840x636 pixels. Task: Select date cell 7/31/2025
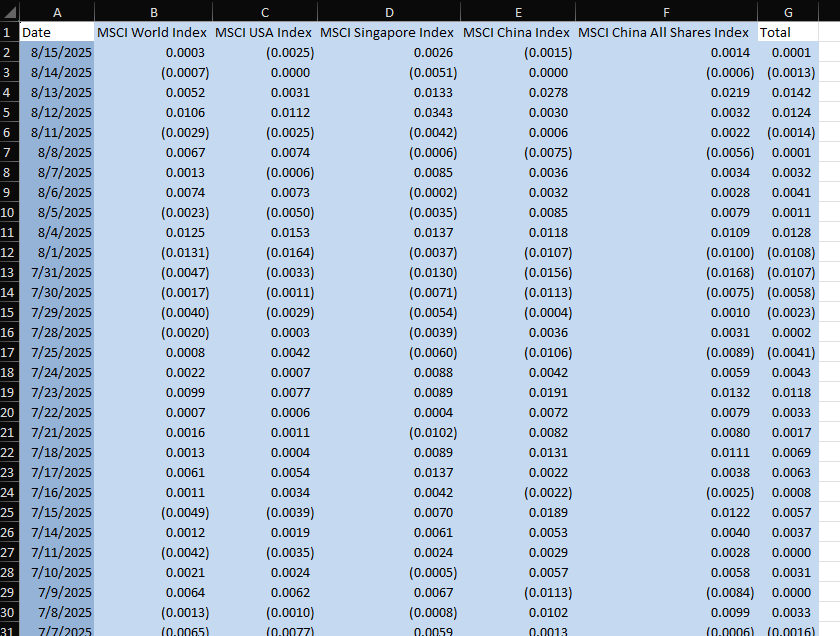57,272
